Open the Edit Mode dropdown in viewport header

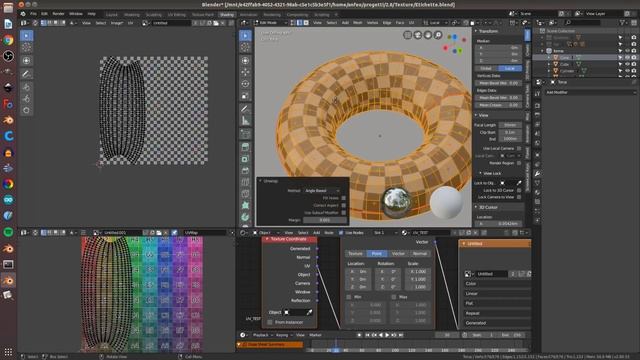point(271,23)
